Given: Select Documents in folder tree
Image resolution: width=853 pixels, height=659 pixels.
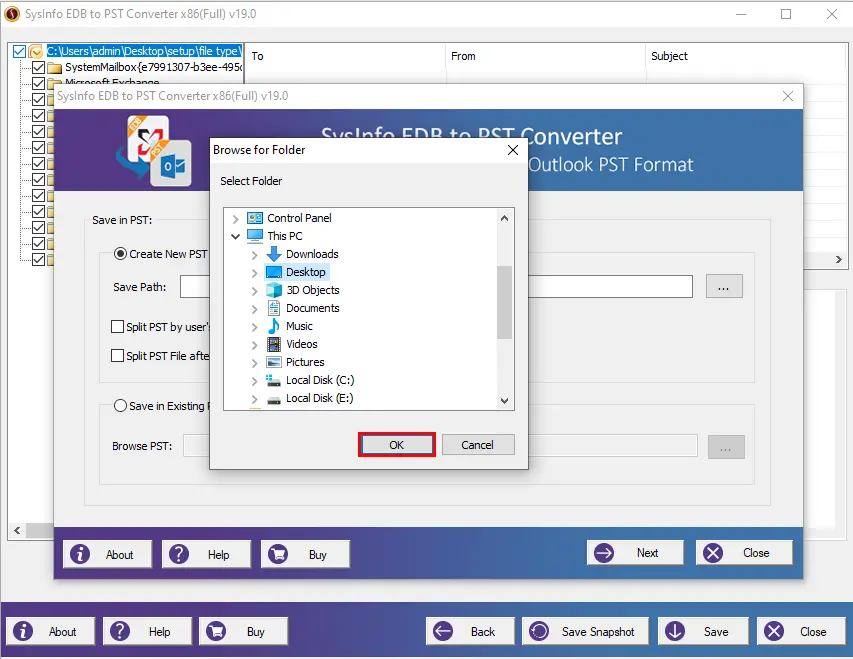Looking at the screenshot, I should (312, 307).
